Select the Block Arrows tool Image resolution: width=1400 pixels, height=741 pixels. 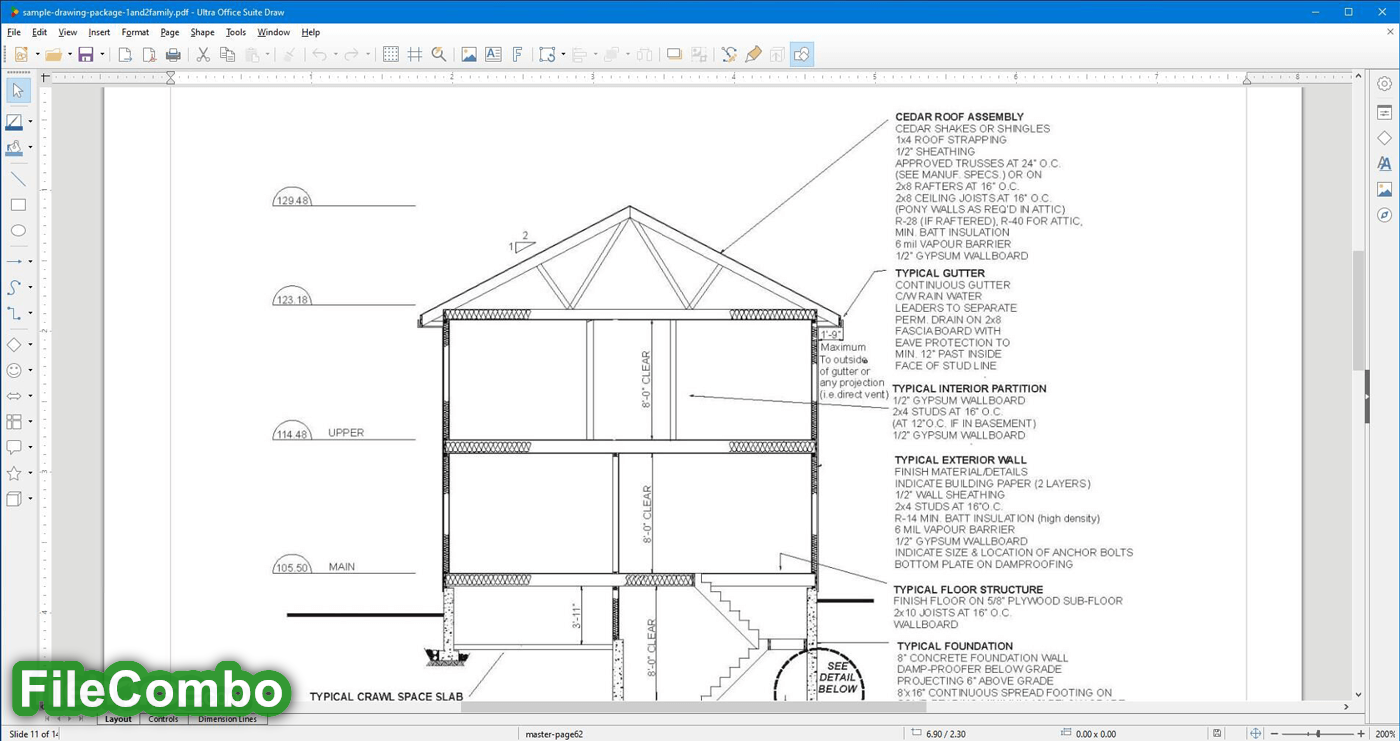click(14, 396)
